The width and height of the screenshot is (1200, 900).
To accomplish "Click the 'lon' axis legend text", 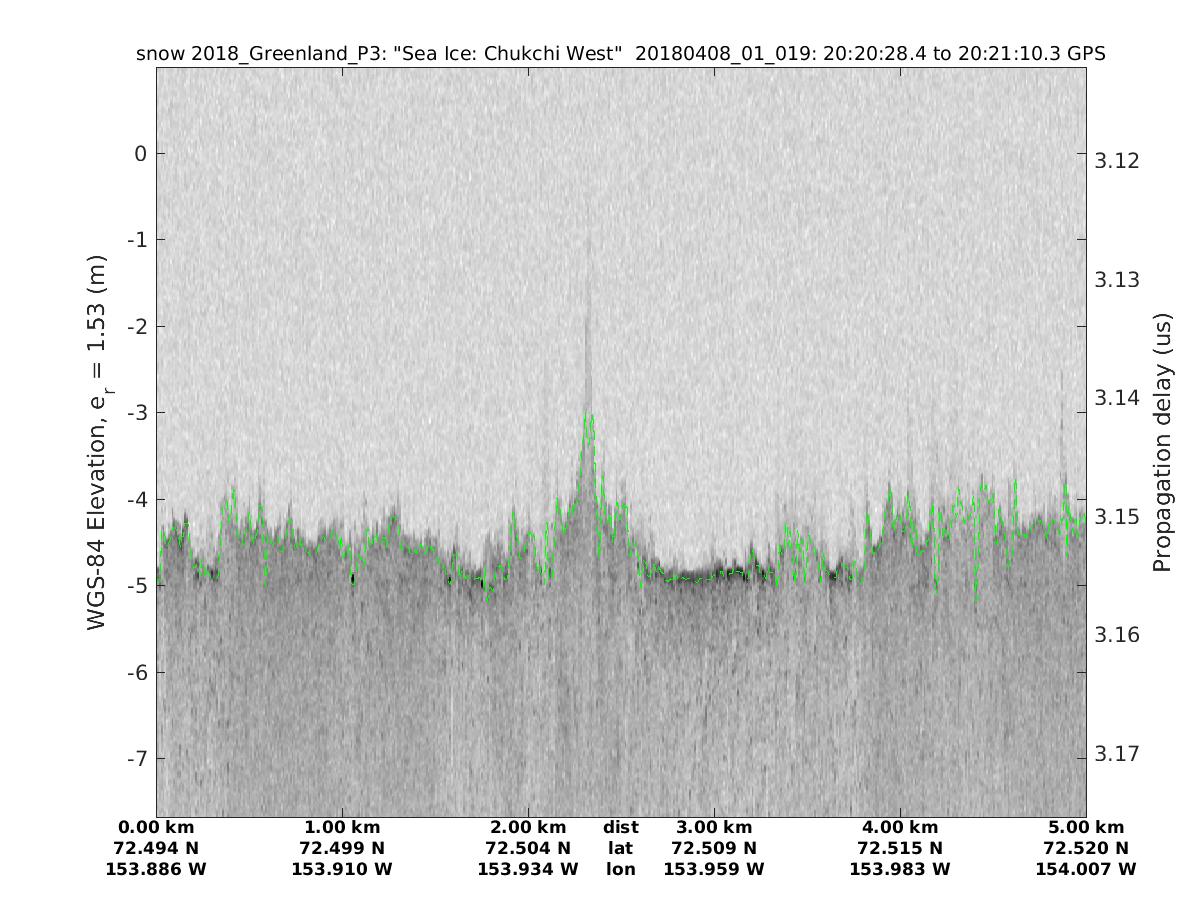I will click(x=620, y=870).
